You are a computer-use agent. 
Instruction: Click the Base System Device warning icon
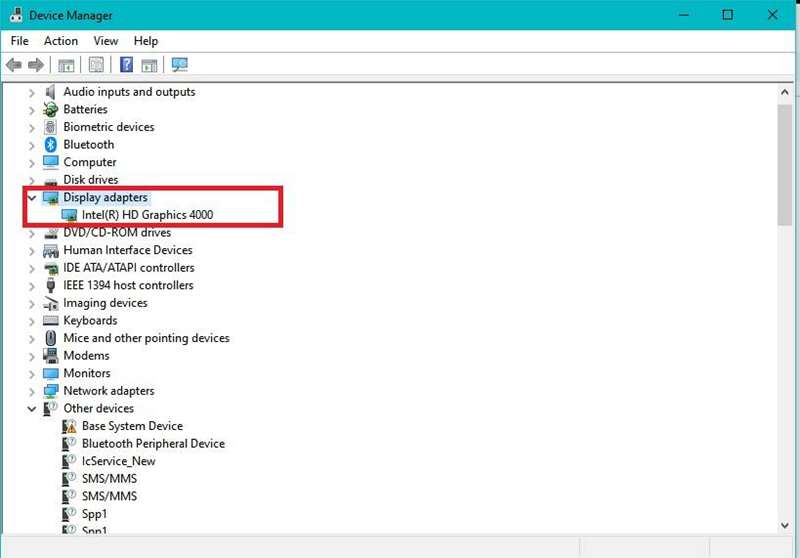tap(70, 426)
